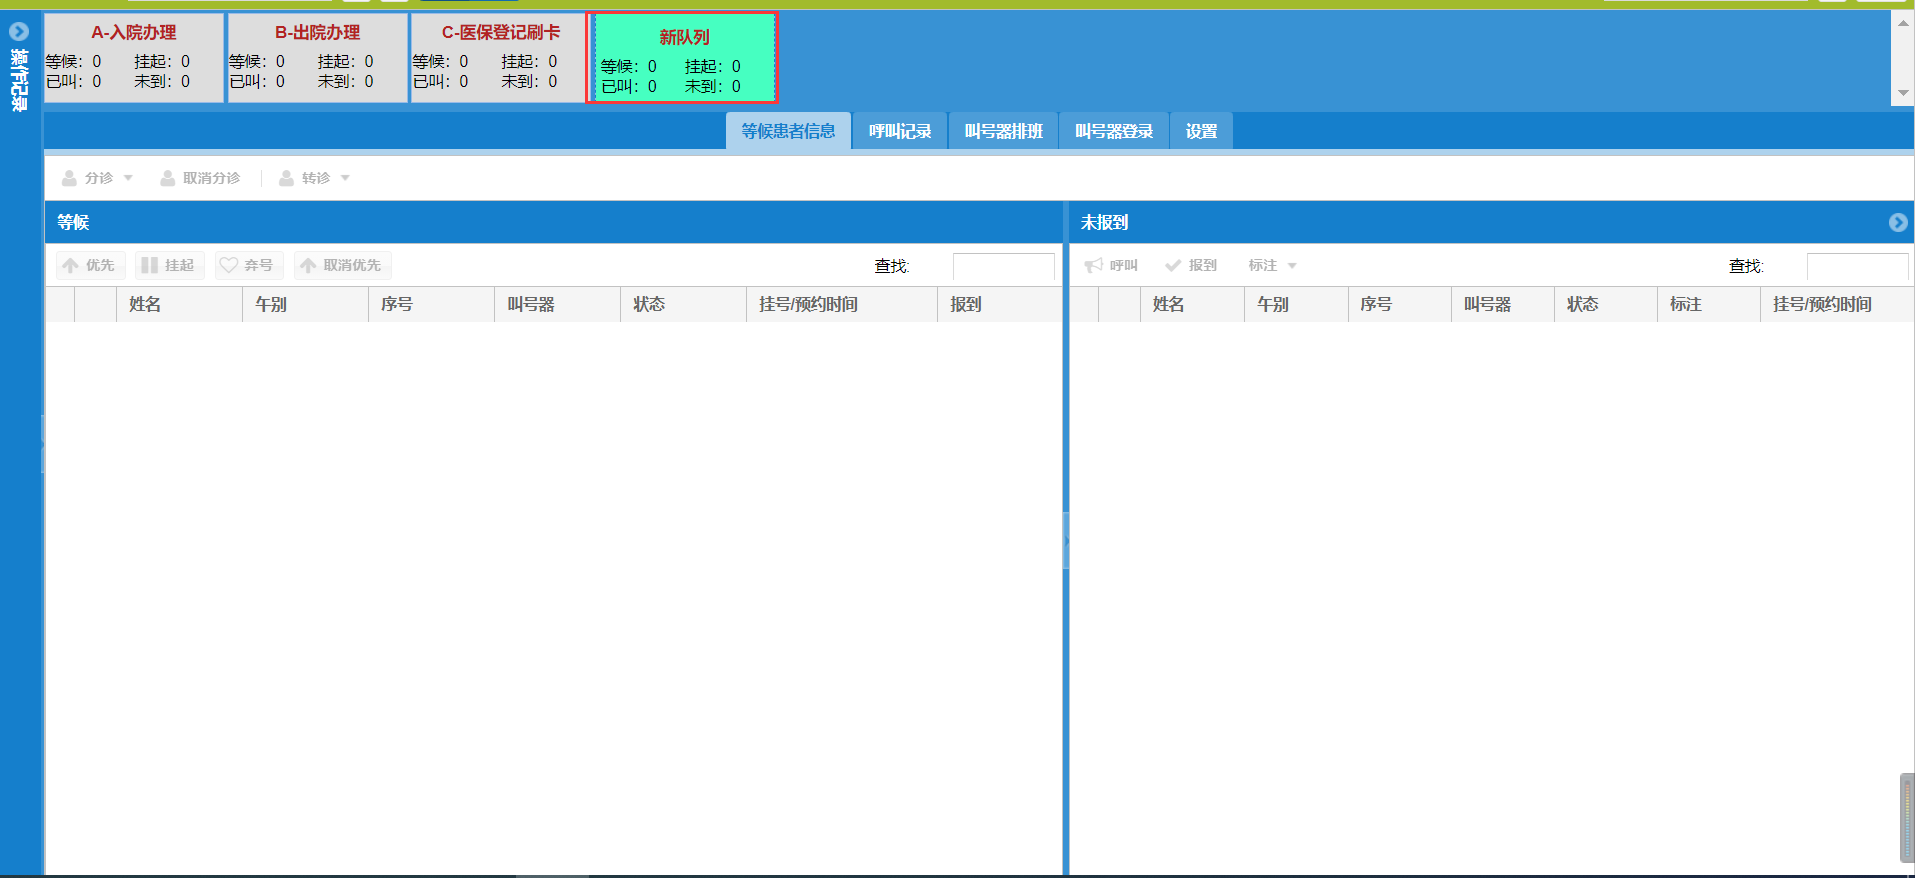Click the 弃号 heart button
Viewport: 1915px width, 878px height.
coord(248,265)
